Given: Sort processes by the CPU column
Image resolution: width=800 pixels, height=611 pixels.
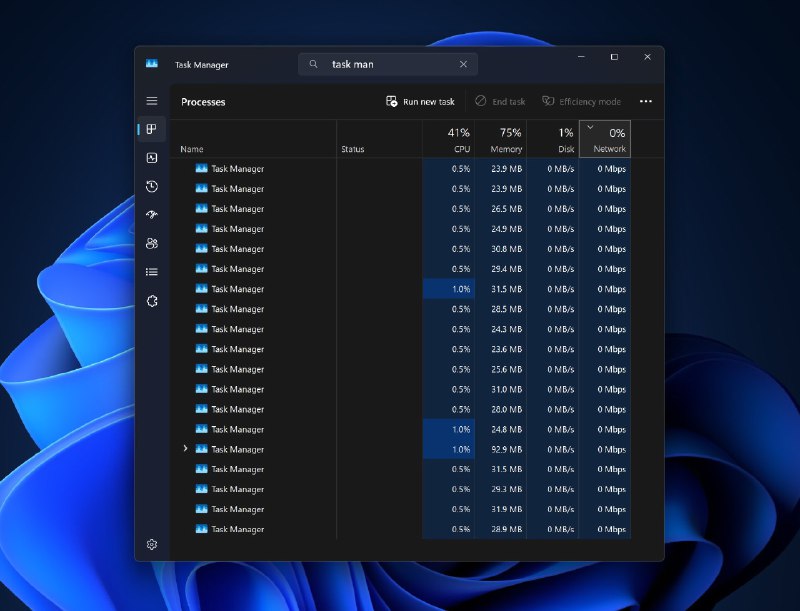Looking at the screenshot, I should (x=462, y=140).
